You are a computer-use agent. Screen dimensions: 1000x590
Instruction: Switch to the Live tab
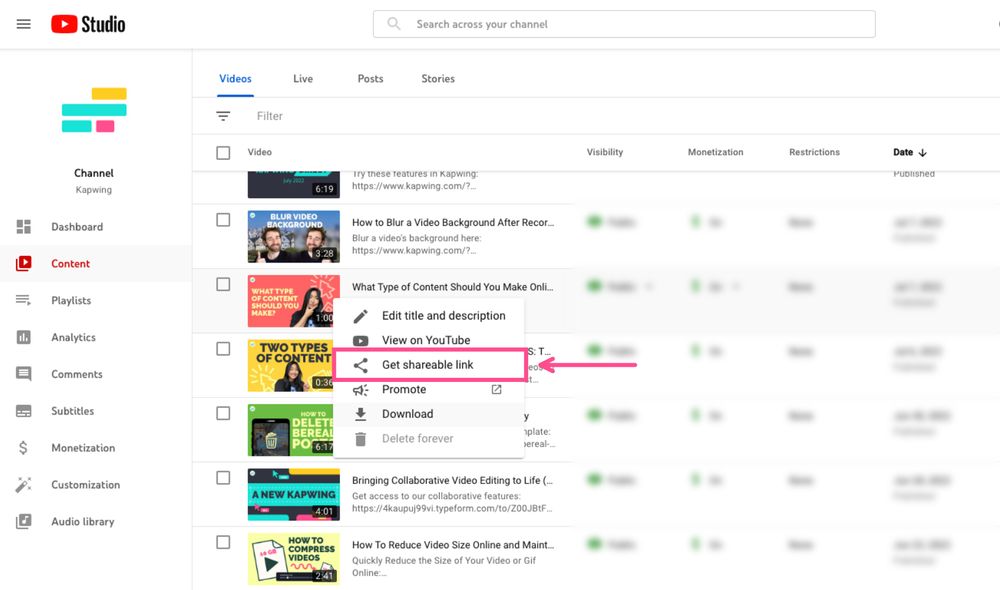(x=303, y=79)
